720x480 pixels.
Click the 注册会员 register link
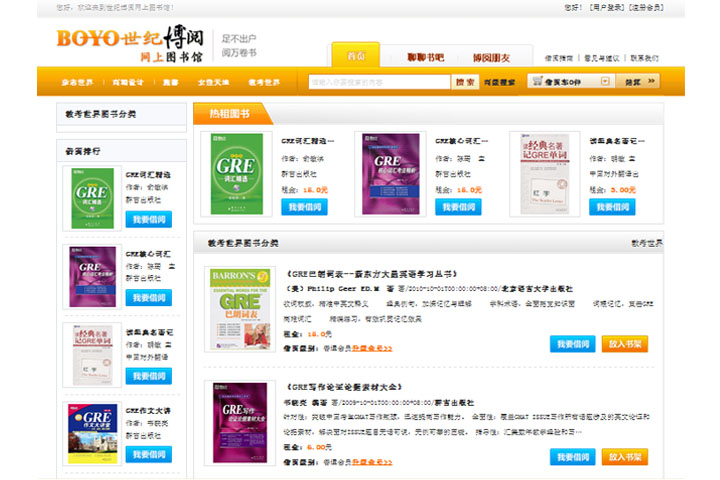pos(651,7)
